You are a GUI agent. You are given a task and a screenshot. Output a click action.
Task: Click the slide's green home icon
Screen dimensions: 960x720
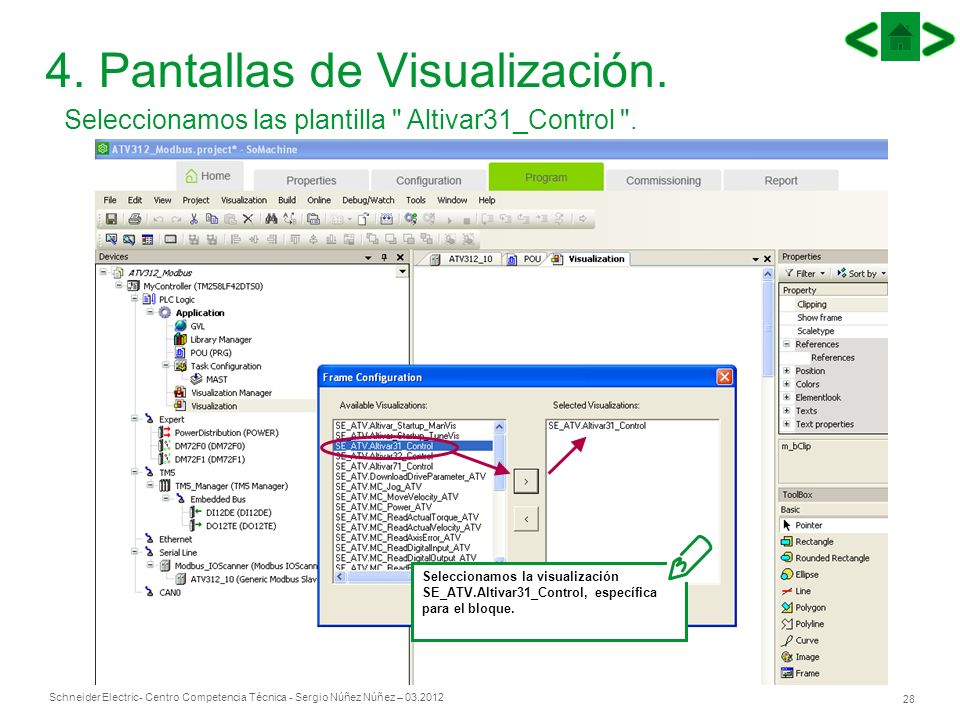tap(900, 36)
